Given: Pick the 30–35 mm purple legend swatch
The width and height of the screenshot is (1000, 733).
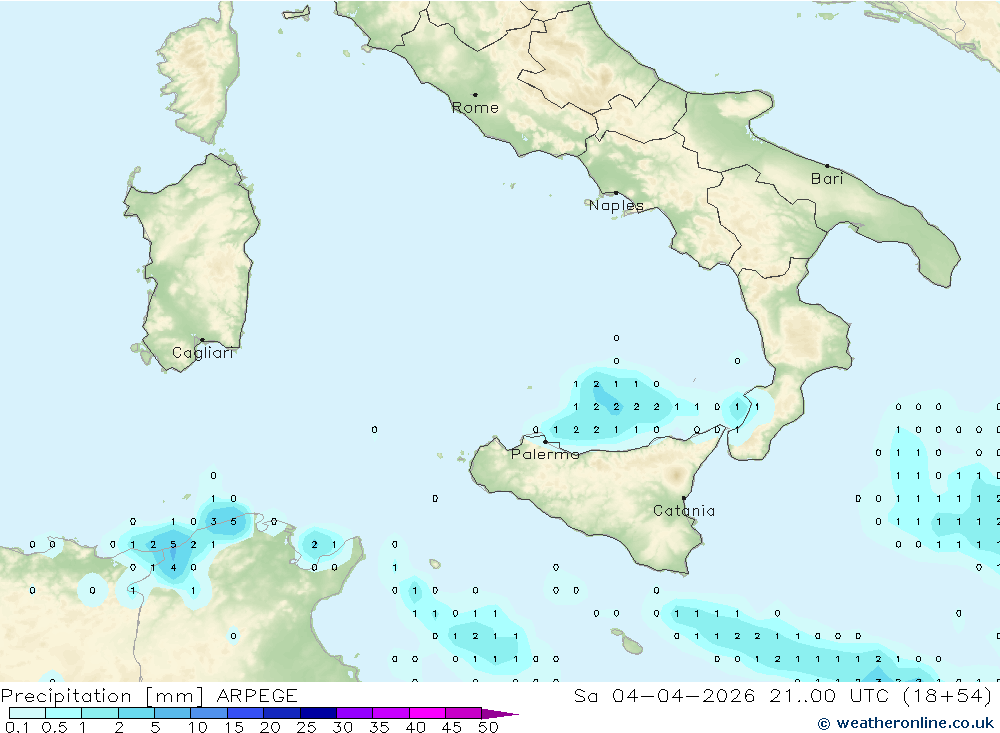Looking at the screenshot, I should pyautogui.click(x=354, y=713).
